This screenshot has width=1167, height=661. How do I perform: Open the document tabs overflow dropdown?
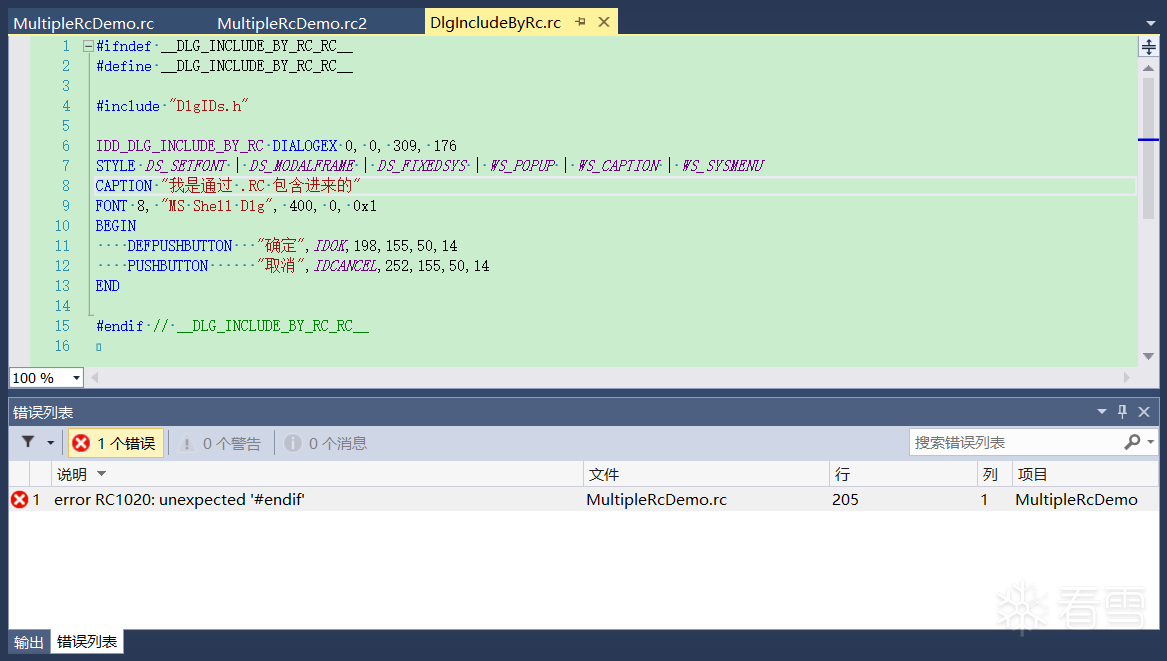(x=1151, y=24)
